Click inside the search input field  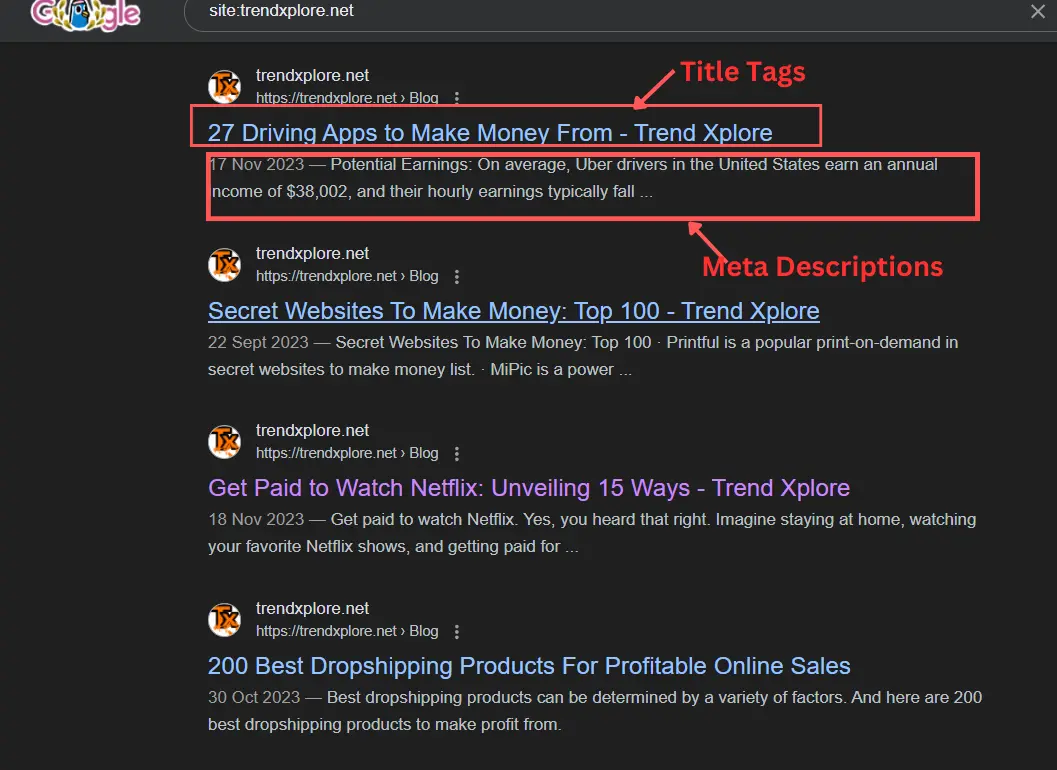coord(600,11)
